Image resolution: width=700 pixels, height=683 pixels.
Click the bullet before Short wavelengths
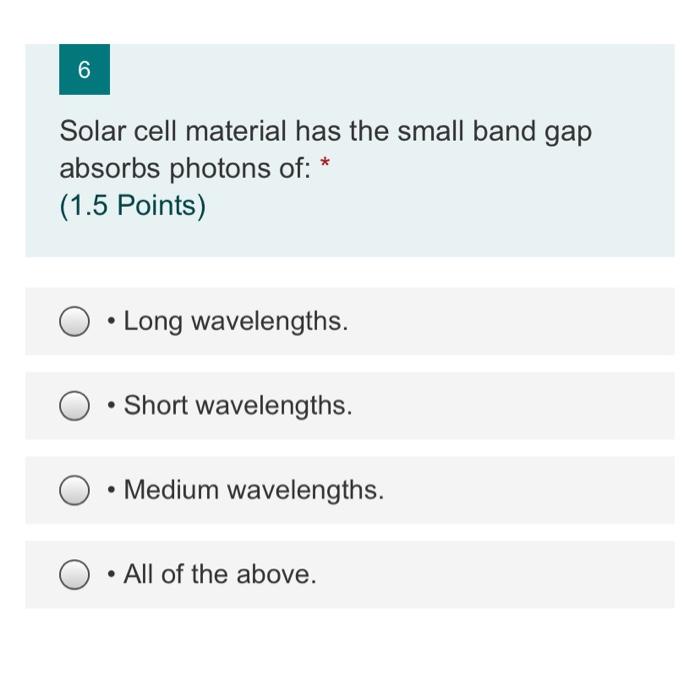click(x=111, y=406)
